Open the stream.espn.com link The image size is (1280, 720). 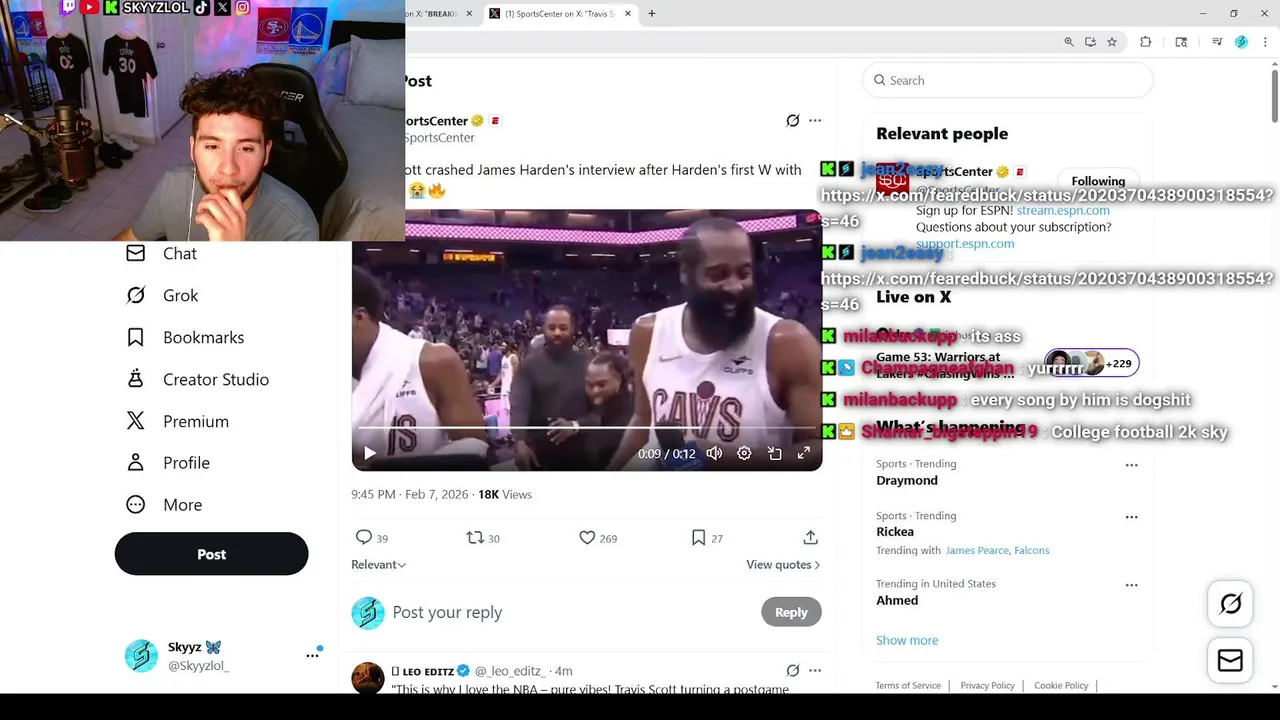1063,210
